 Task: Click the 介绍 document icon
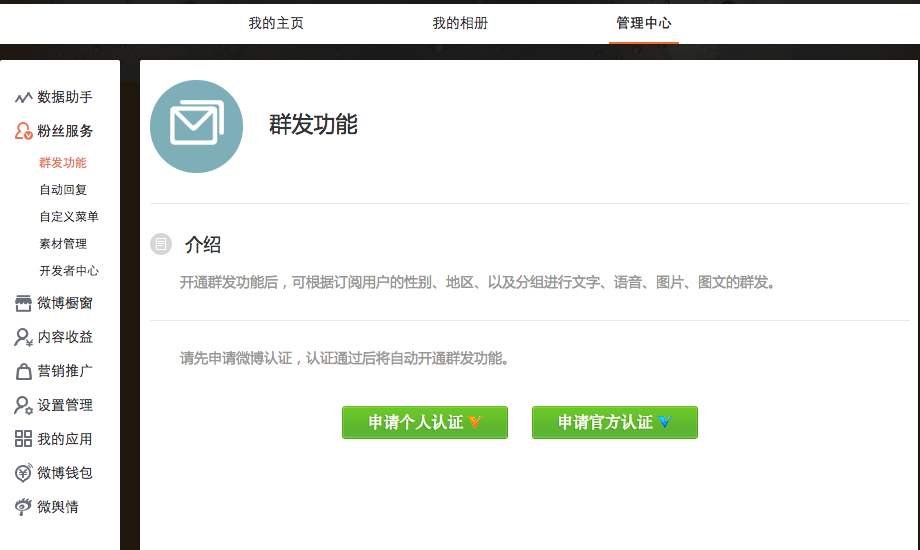(x=161, y=244)
